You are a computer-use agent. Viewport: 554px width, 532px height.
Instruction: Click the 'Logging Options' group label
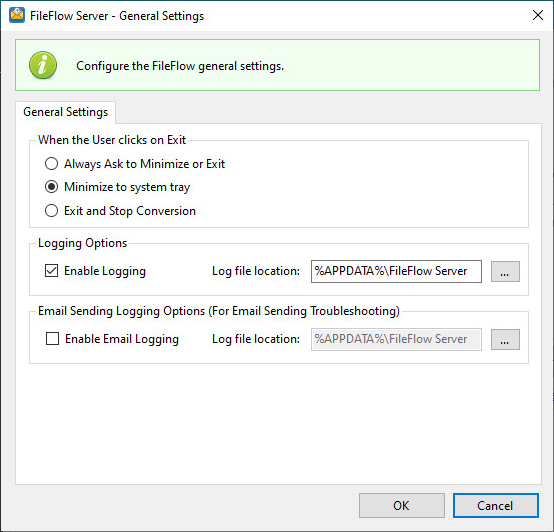(x=83, y=243)
